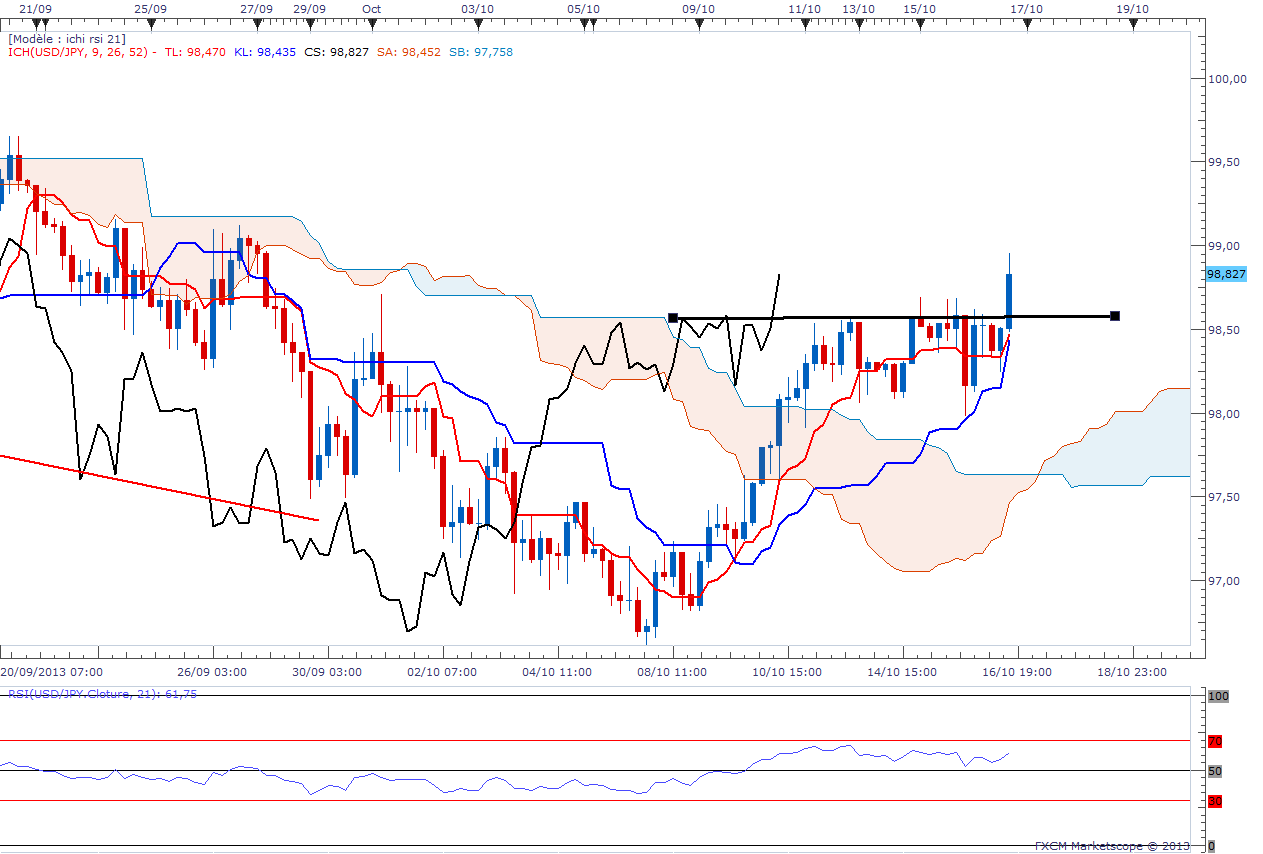Screen dimensions: 1263x854
Task: Click the RSI 70 level label
Action: pyautogui.click(x=1215, y=741)
